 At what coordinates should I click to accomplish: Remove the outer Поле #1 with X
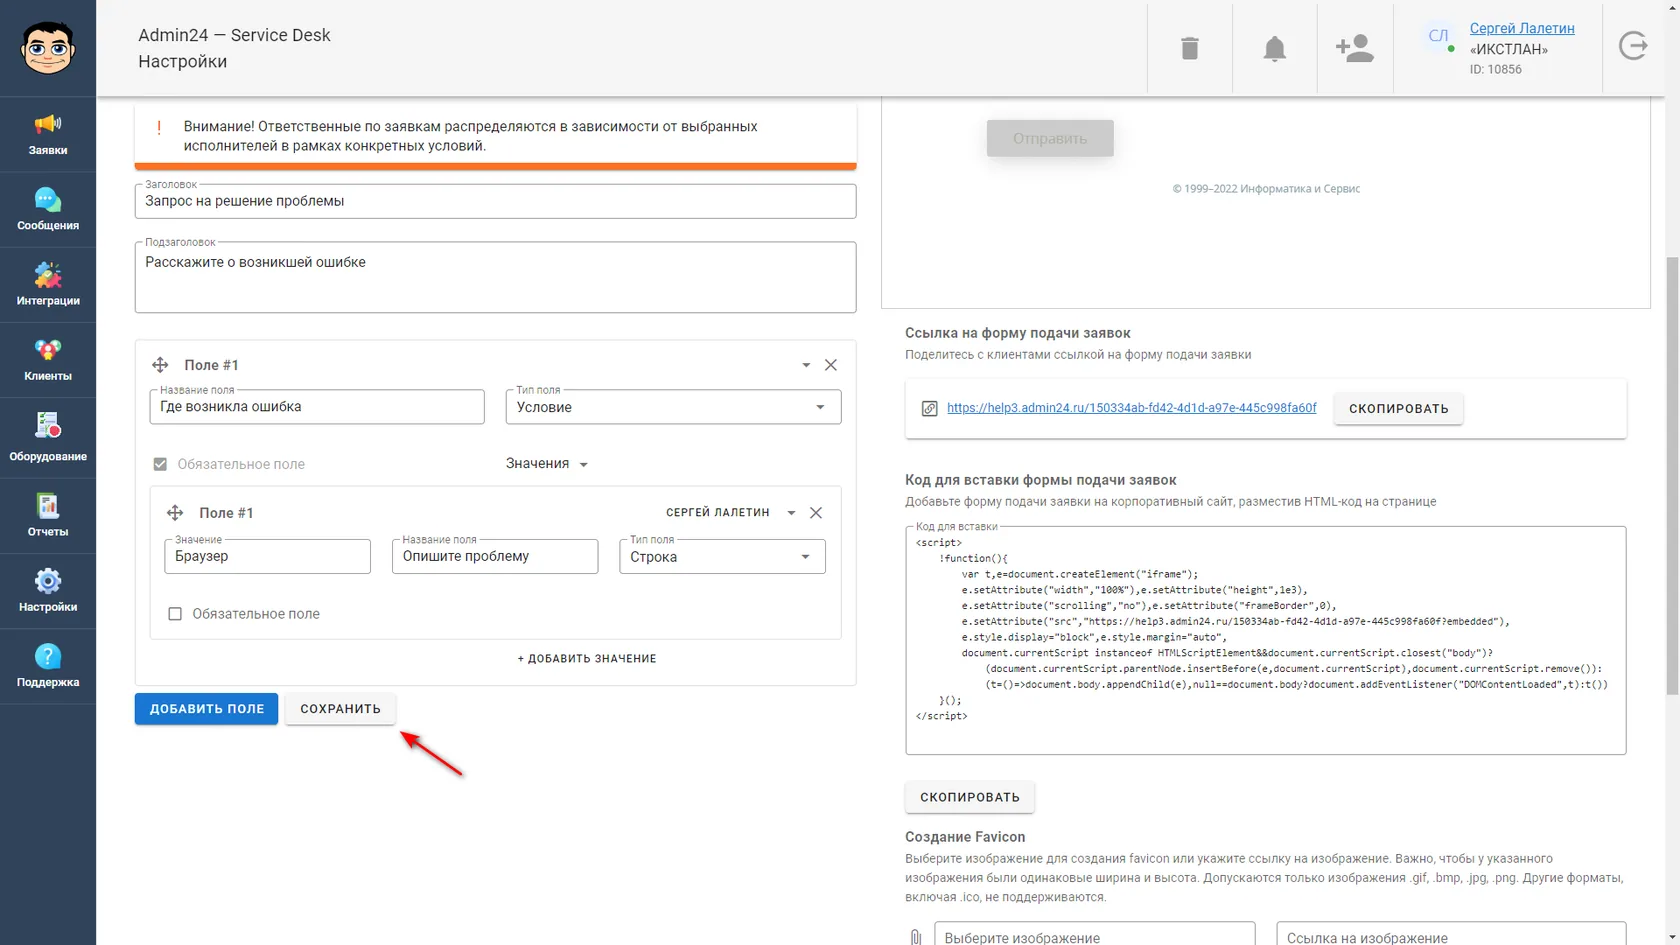[x=831, y=365]
